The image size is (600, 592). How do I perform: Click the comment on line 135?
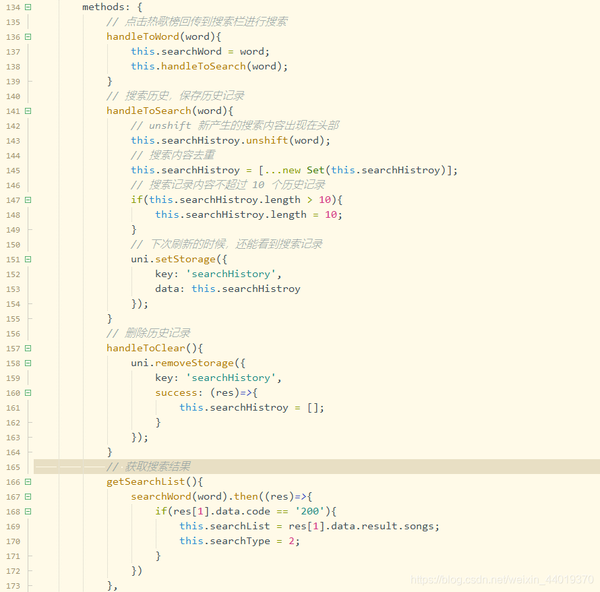pyautogui.click(x=197, y=22)
